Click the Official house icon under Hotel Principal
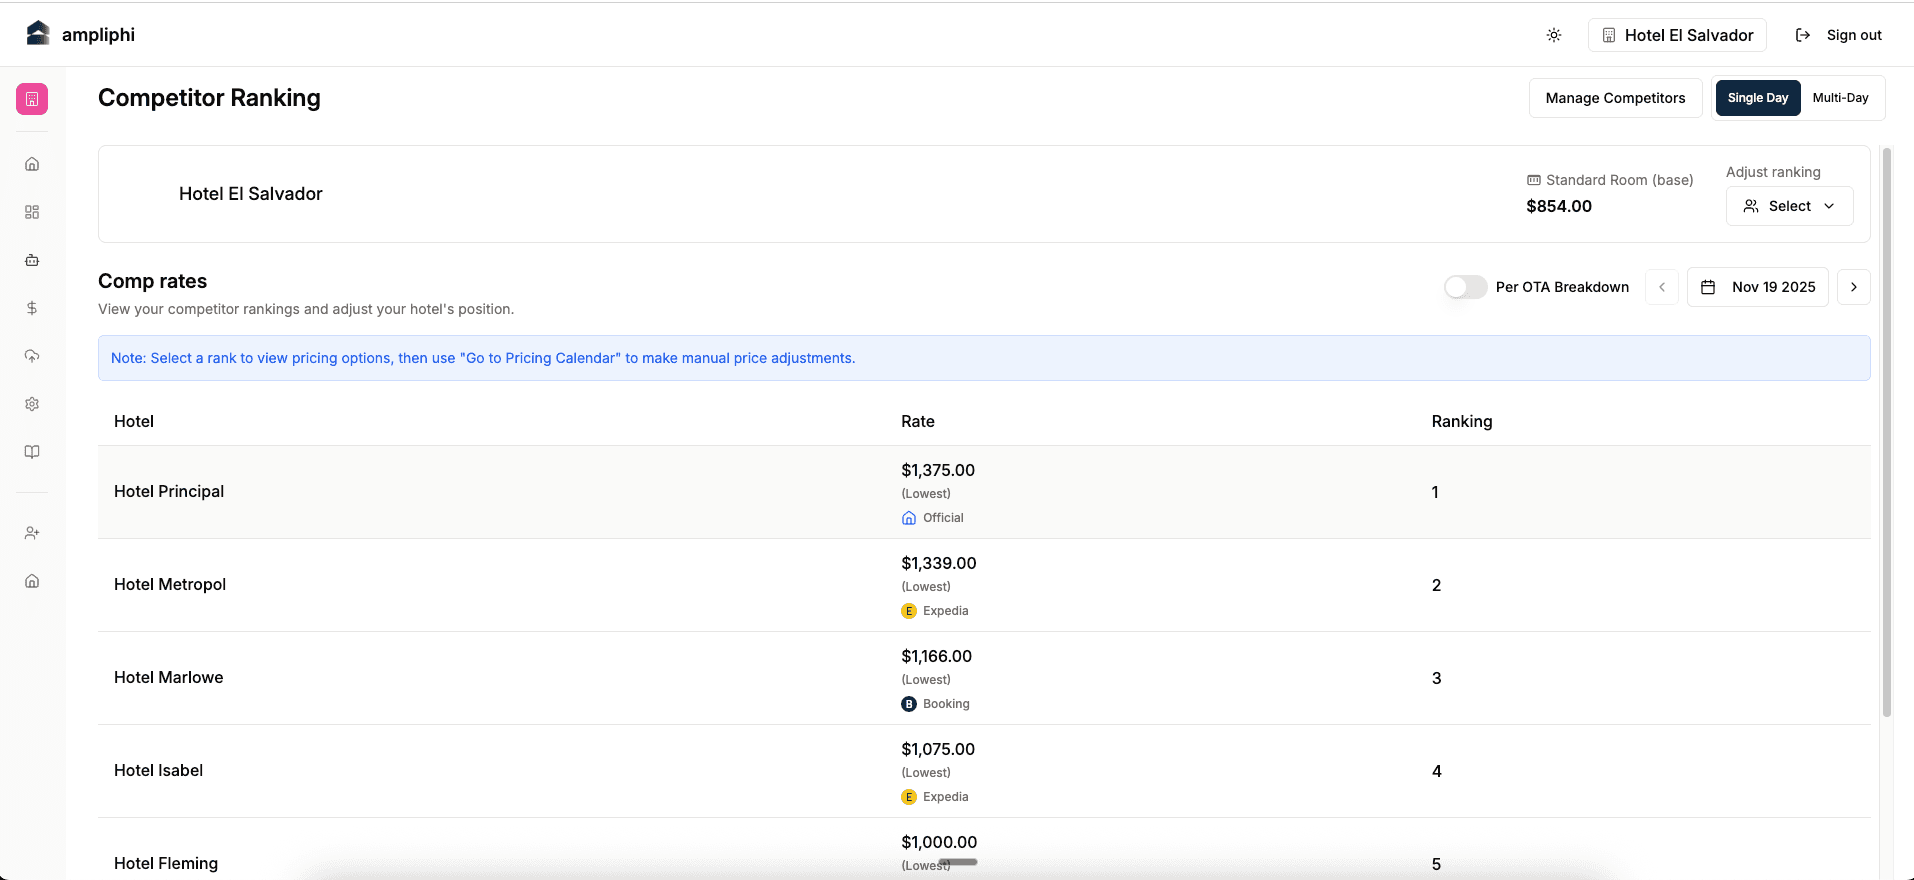 tap(909, 518)
